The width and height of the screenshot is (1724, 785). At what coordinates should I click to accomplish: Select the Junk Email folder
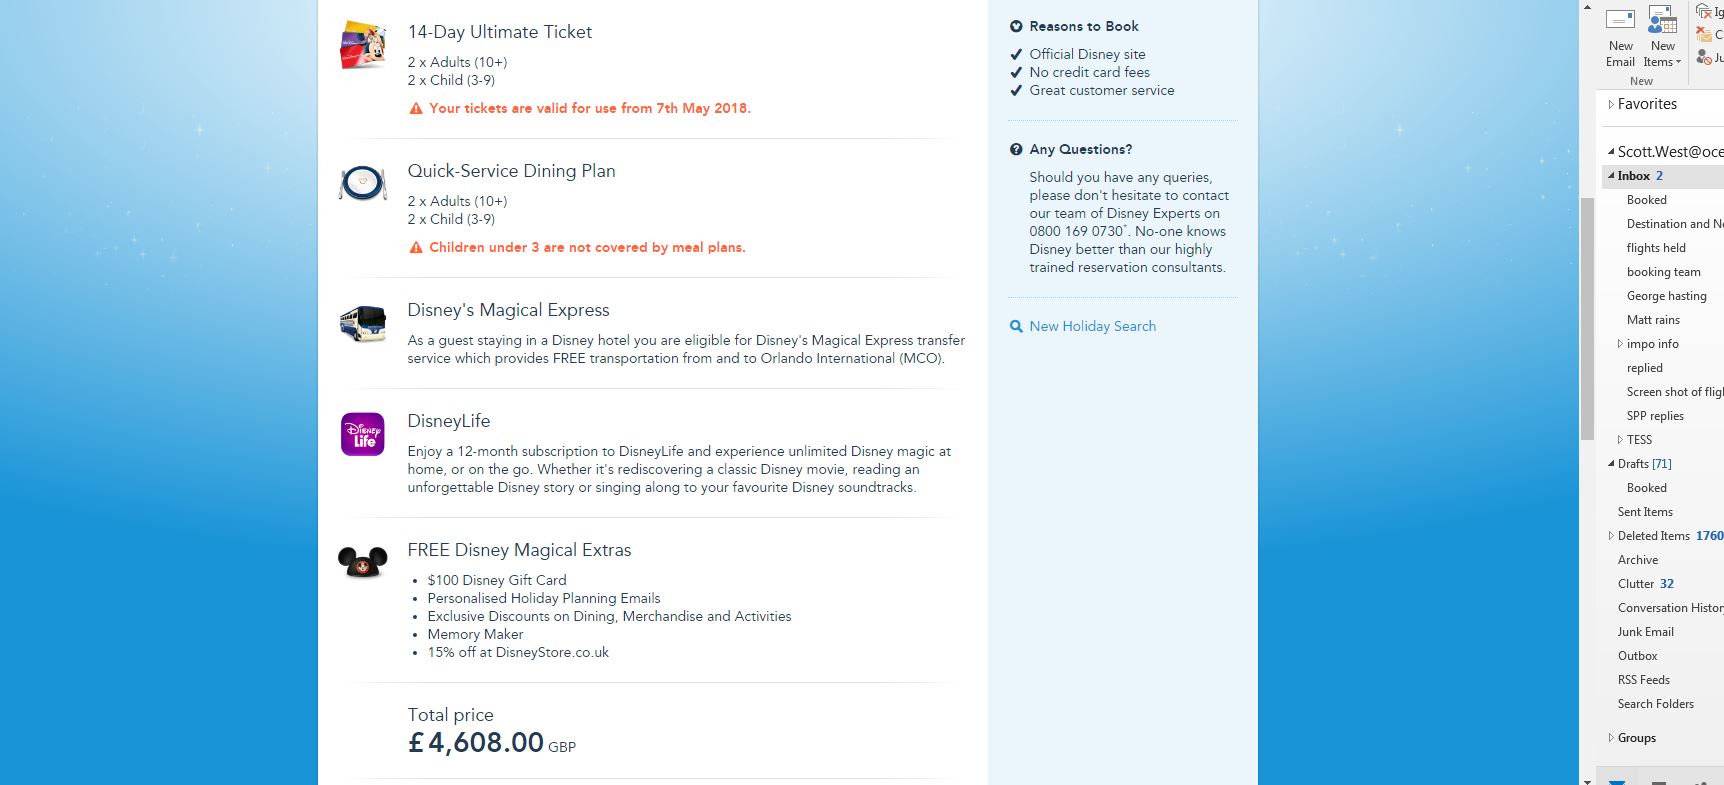point(1645,632)
